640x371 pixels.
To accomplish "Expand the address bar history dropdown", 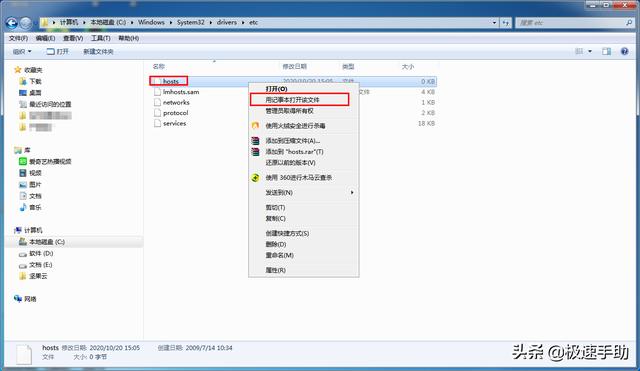I will 494,23.
